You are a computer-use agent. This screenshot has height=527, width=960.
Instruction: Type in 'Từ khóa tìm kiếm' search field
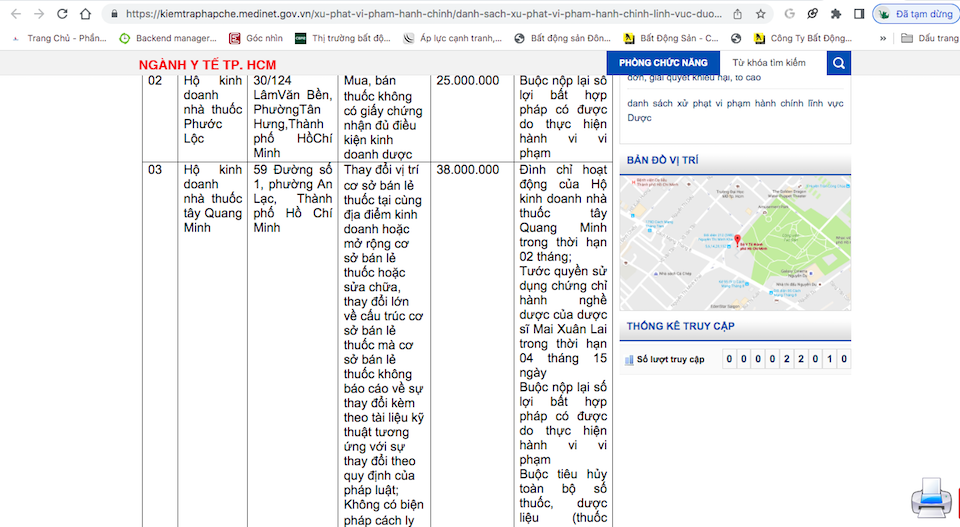tap(773, 63)
